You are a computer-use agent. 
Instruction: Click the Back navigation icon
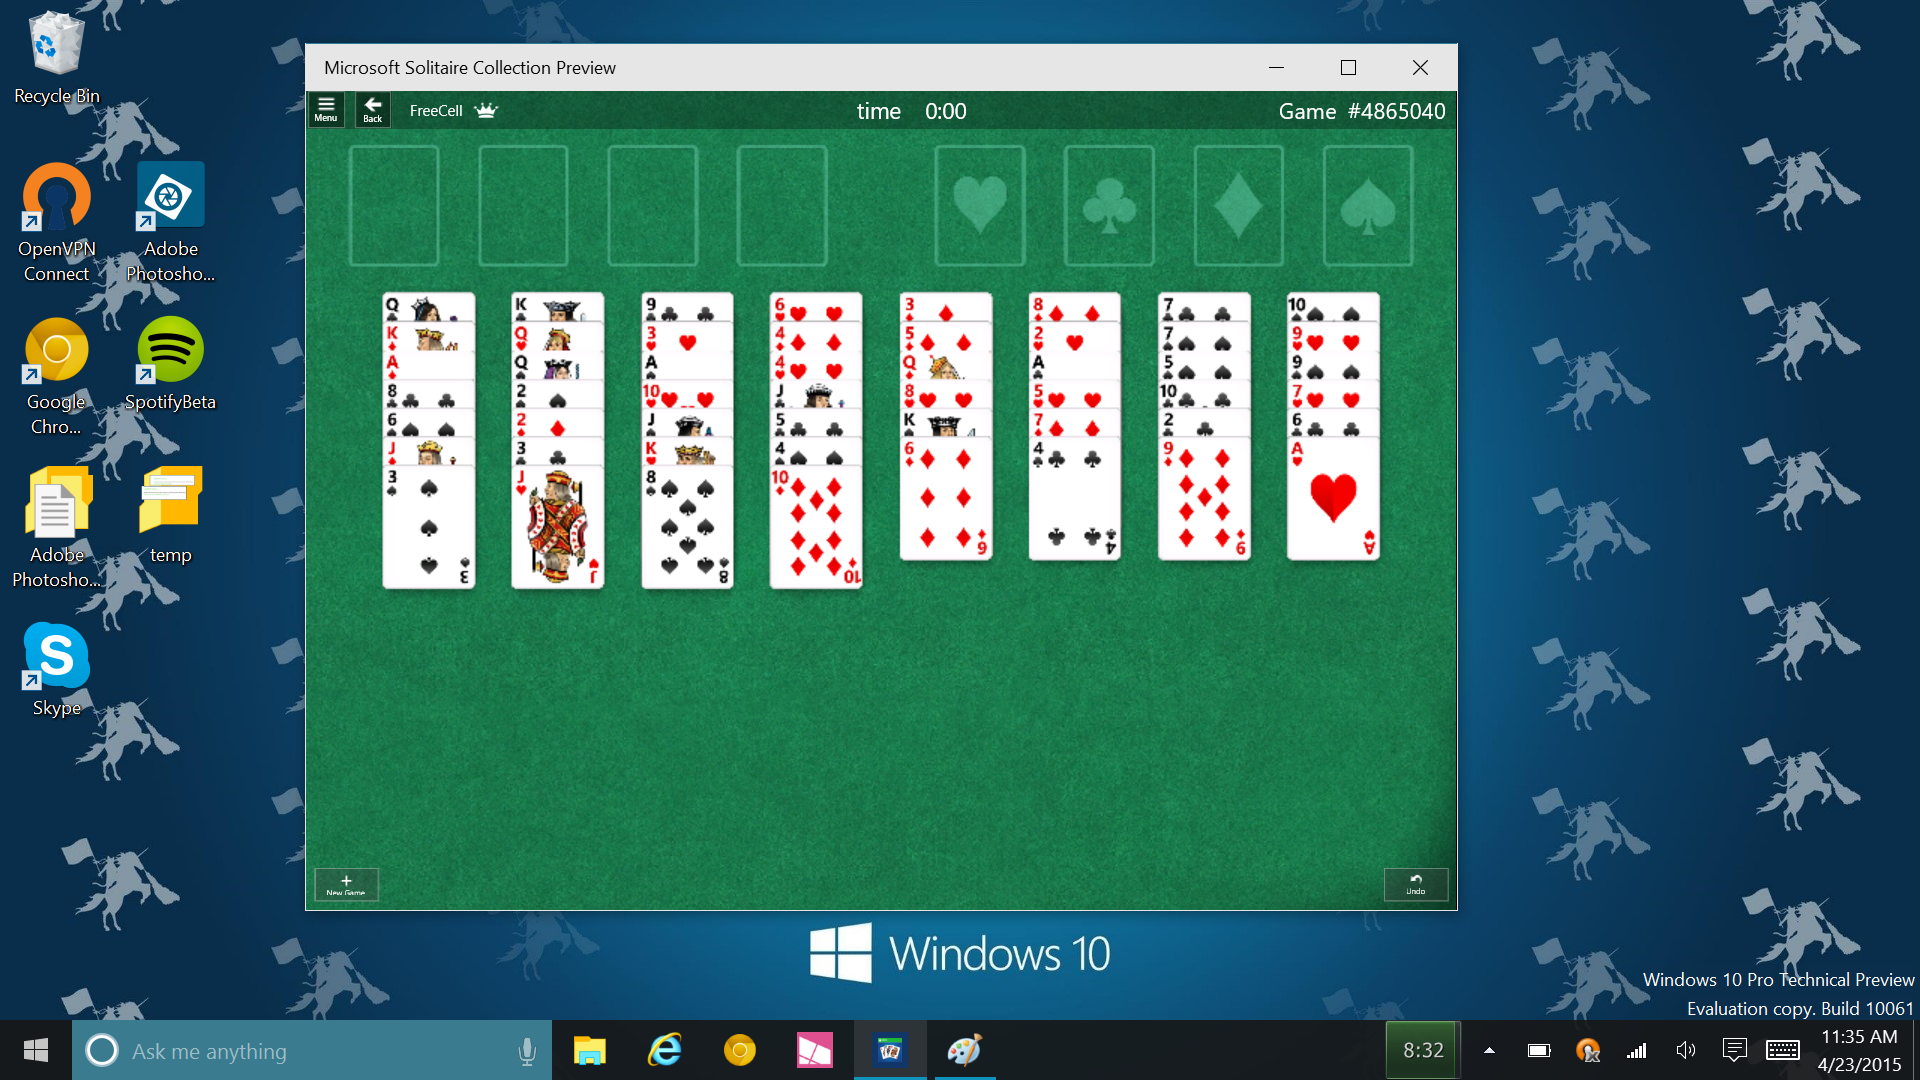[x=372, y=109]
